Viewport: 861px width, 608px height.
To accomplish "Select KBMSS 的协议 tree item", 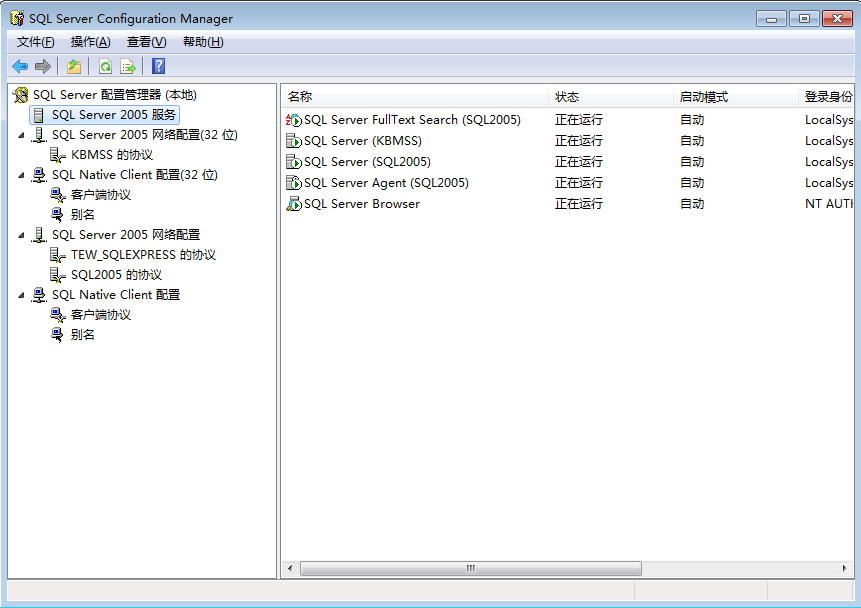I will 111,155.
